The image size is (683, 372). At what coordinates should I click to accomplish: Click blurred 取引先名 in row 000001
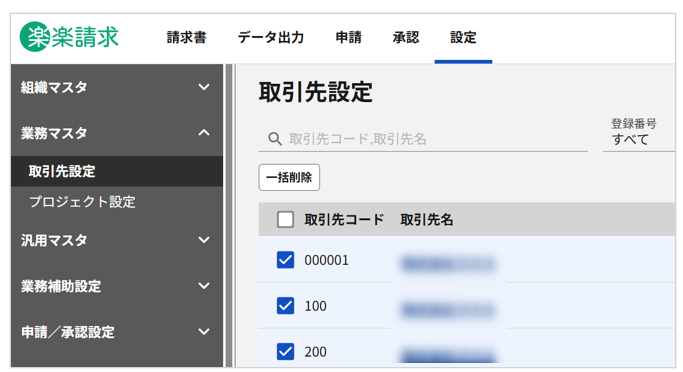point(448,264)
